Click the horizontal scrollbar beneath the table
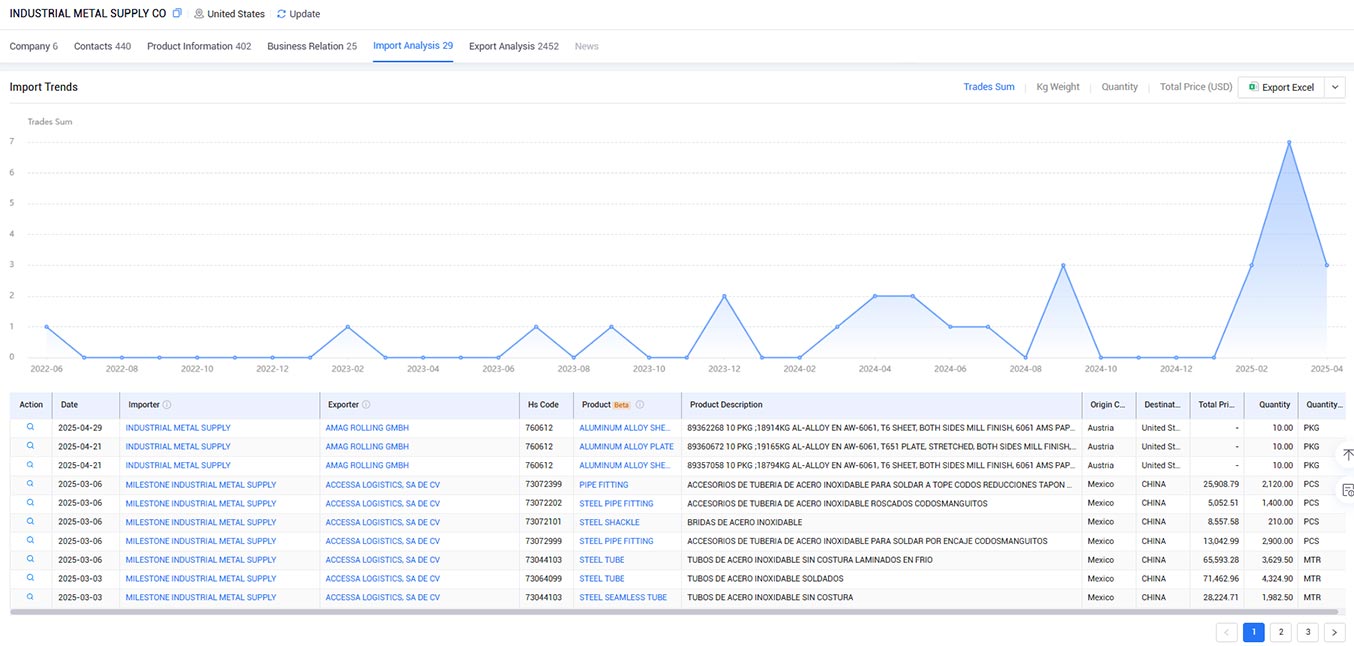Screen dimensions: 1354x646 pyautogui.click(x=676, y=611)
